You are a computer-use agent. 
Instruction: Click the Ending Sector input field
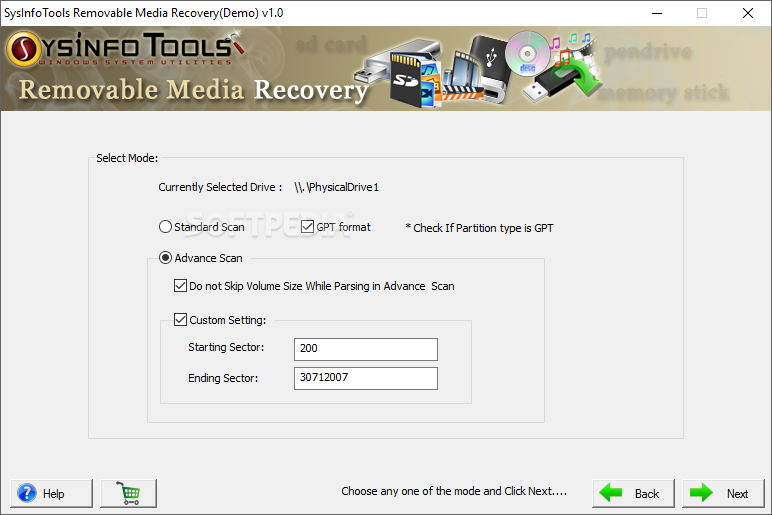pos(366,378)
